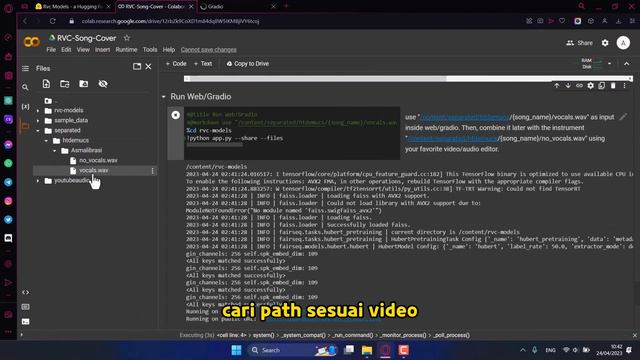Screen dimensions: 640x360
Task: Copy link to the cell
Action: [x=579, y=86]
